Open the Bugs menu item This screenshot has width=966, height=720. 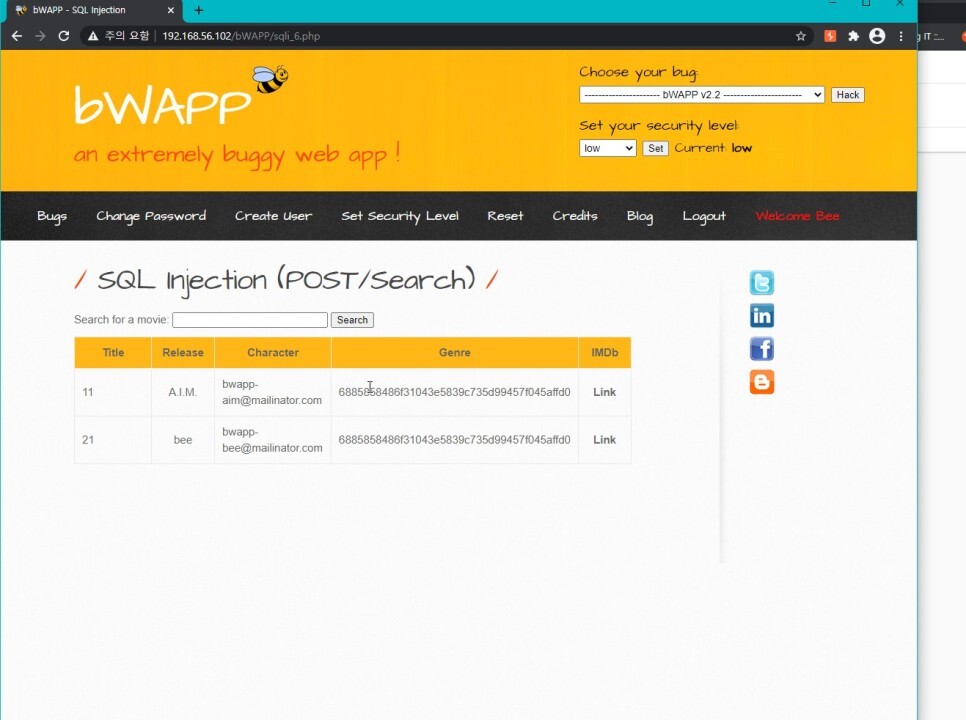click(52, 216)
